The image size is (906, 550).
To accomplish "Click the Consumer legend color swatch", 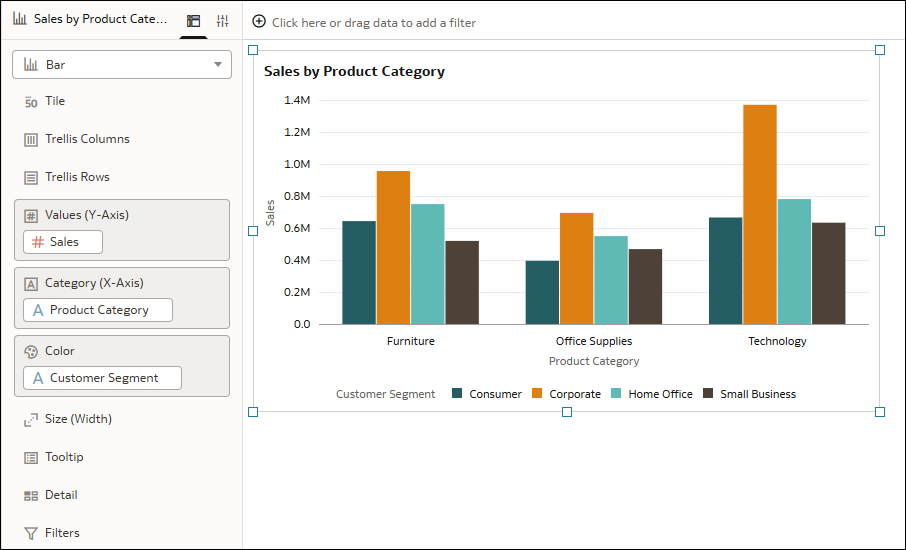I will pos(458,394).
